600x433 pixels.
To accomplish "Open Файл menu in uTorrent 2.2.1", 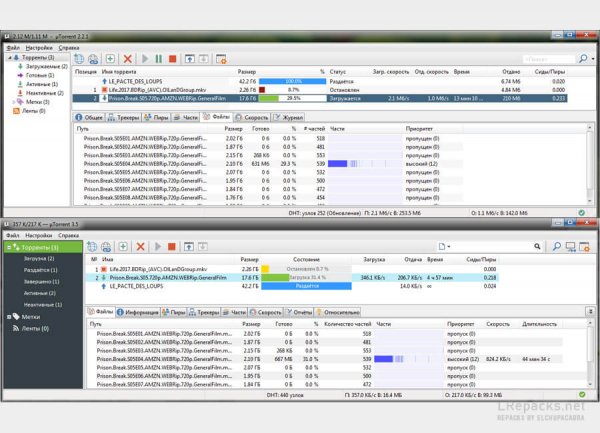I will (13, 48).
